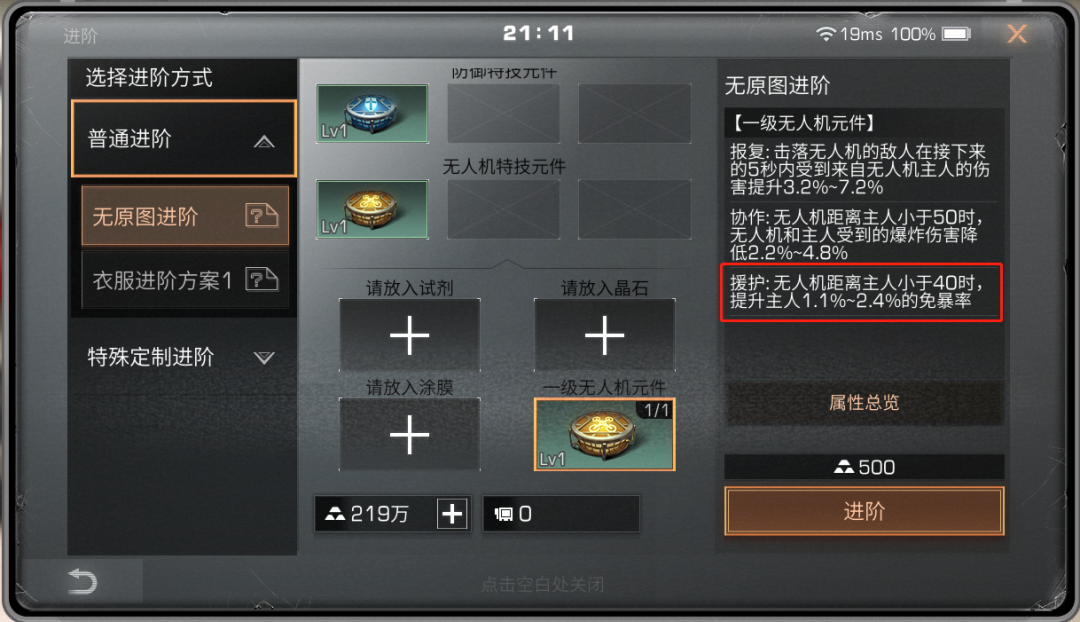This screenshot has width=1080, height=622.
Task: Open help icon beside 衣服进阶方案1
Action: (x=262, y=279)
